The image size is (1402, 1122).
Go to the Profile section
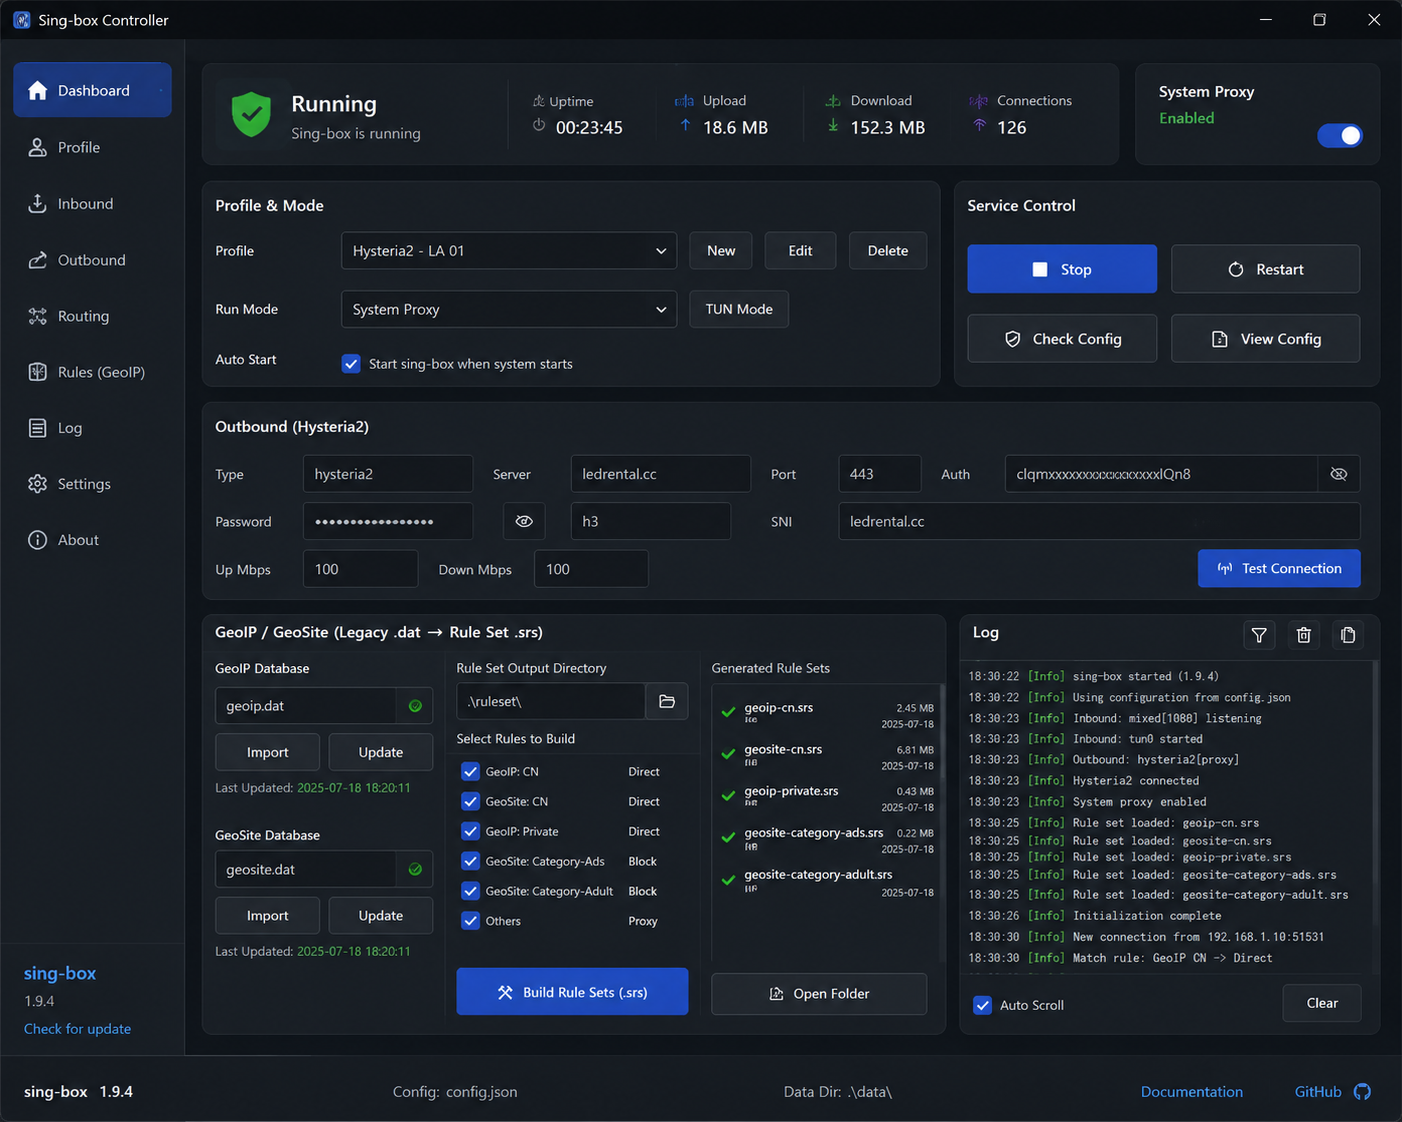[x=92, y=148]
